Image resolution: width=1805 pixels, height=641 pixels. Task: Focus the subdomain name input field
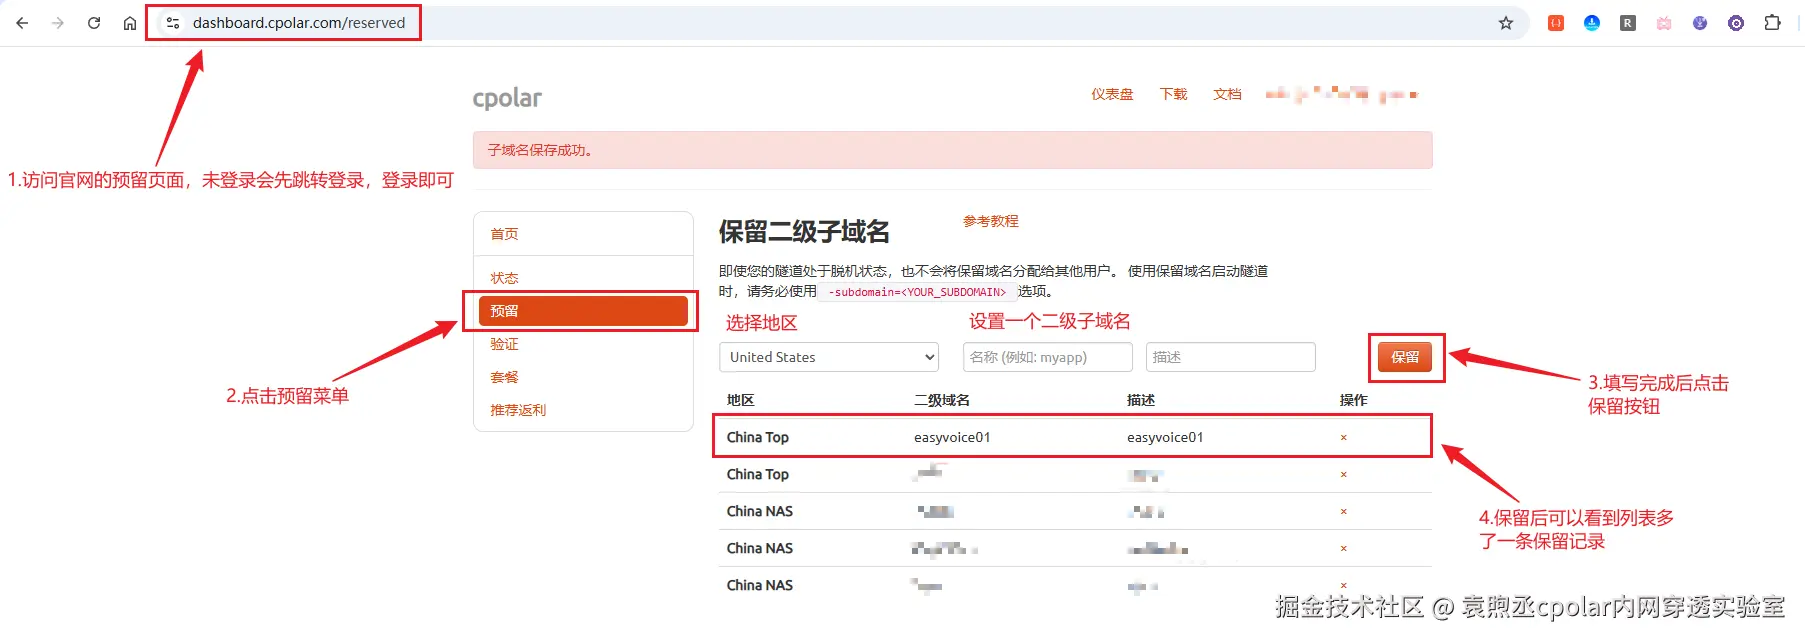[1047, 357]
